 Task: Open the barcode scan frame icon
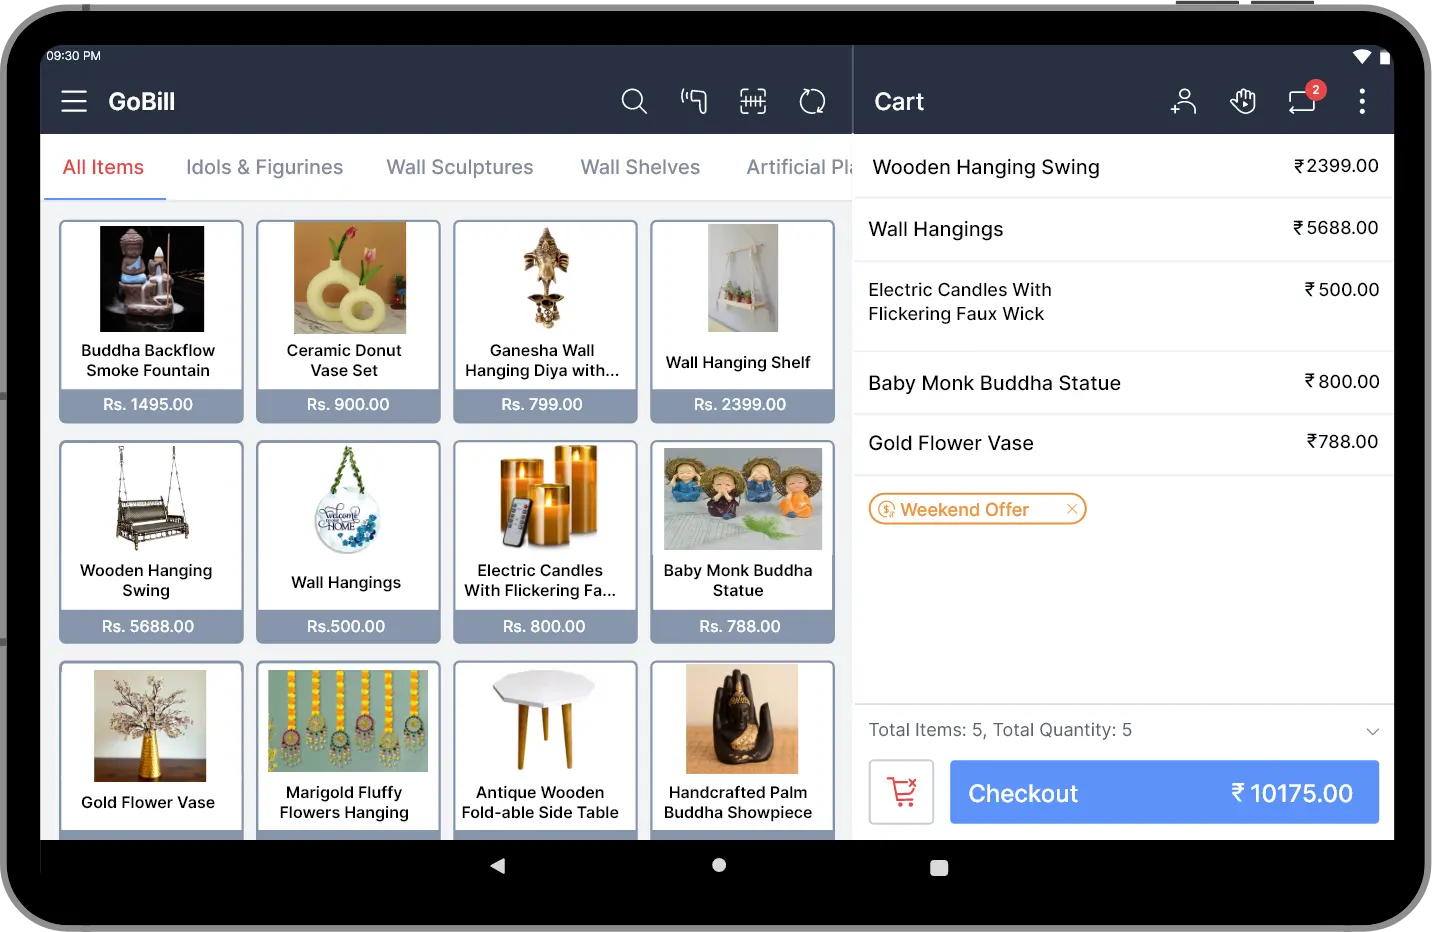(x=753, y=101)
